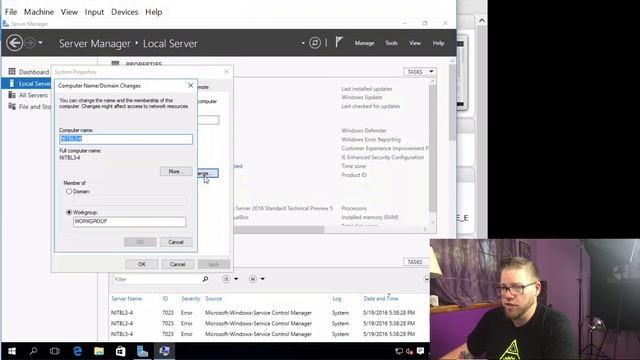Image resolution: width=640 pixels, height=360 pixels.
Task: Click the Server Manager forward arrow
Action: pos(30,43)
